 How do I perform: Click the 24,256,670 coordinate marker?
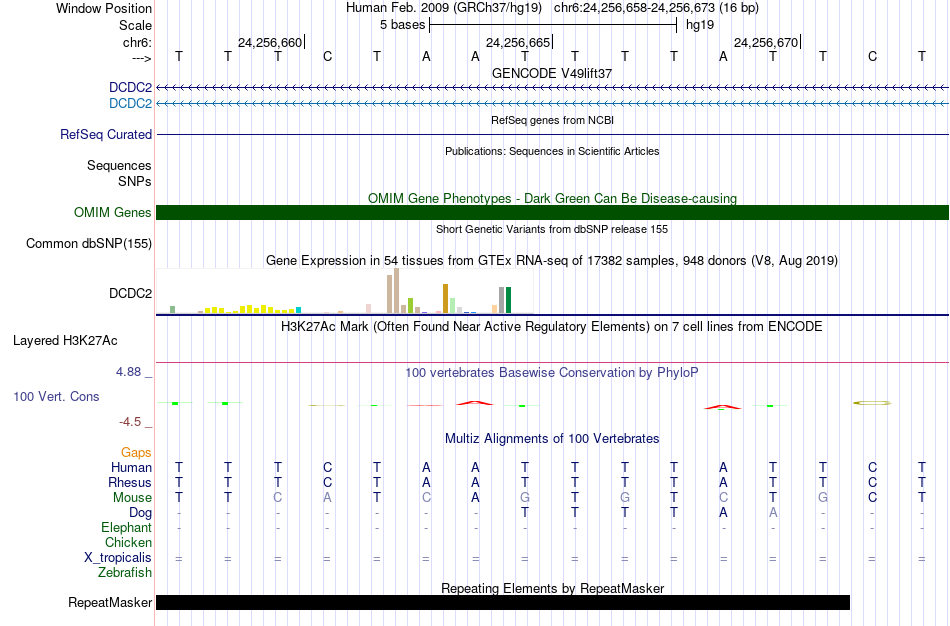766,42
